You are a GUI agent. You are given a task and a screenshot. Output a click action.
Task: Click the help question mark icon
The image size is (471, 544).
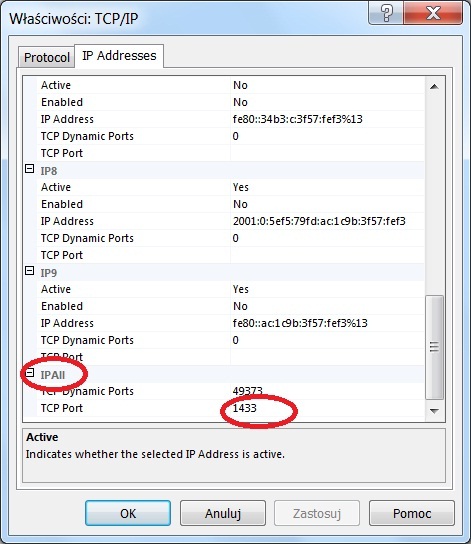386,14
